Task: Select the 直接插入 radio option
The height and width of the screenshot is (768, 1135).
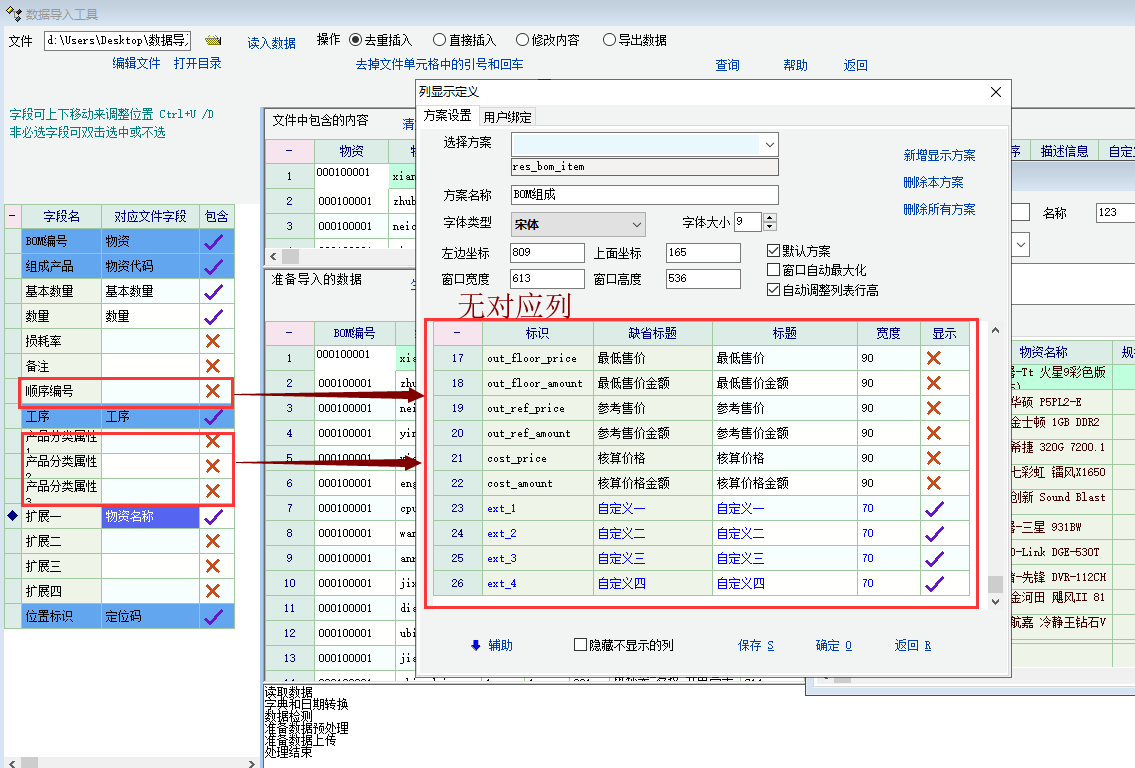Action: 440,40
